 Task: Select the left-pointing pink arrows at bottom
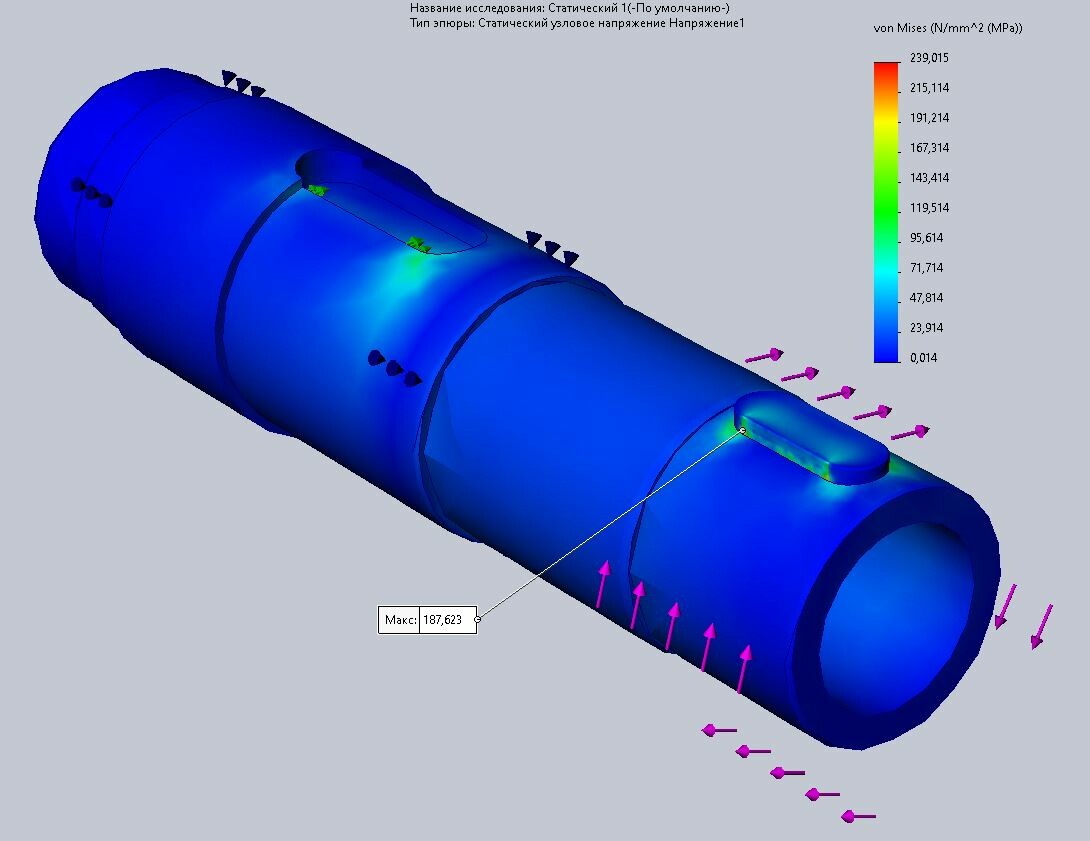point(788,772)
